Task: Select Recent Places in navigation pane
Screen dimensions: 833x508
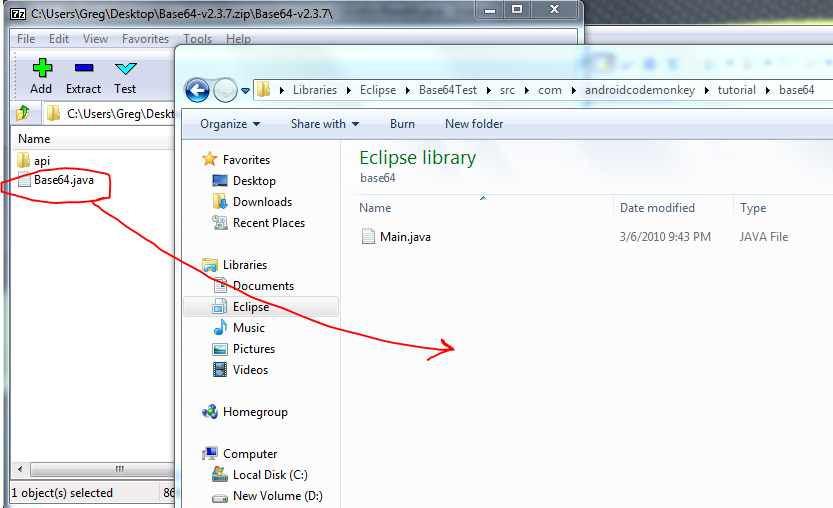Action: click(269, 223)
